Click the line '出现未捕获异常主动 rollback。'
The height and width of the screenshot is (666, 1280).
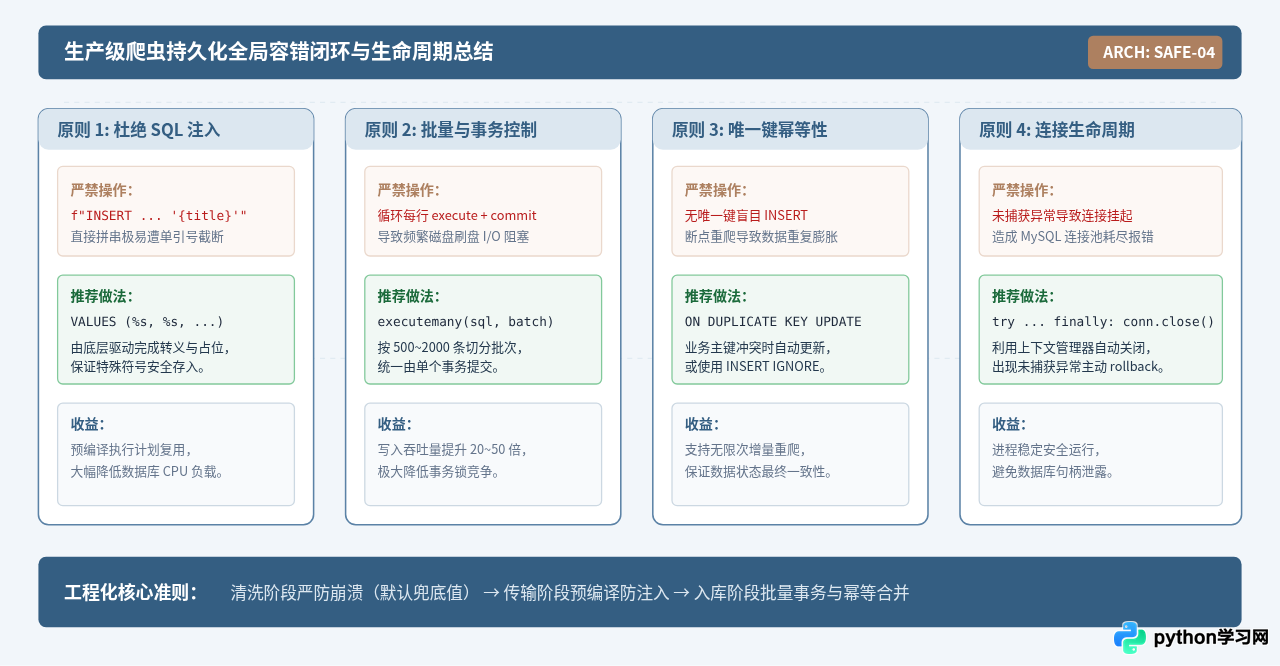(1078, 367)
